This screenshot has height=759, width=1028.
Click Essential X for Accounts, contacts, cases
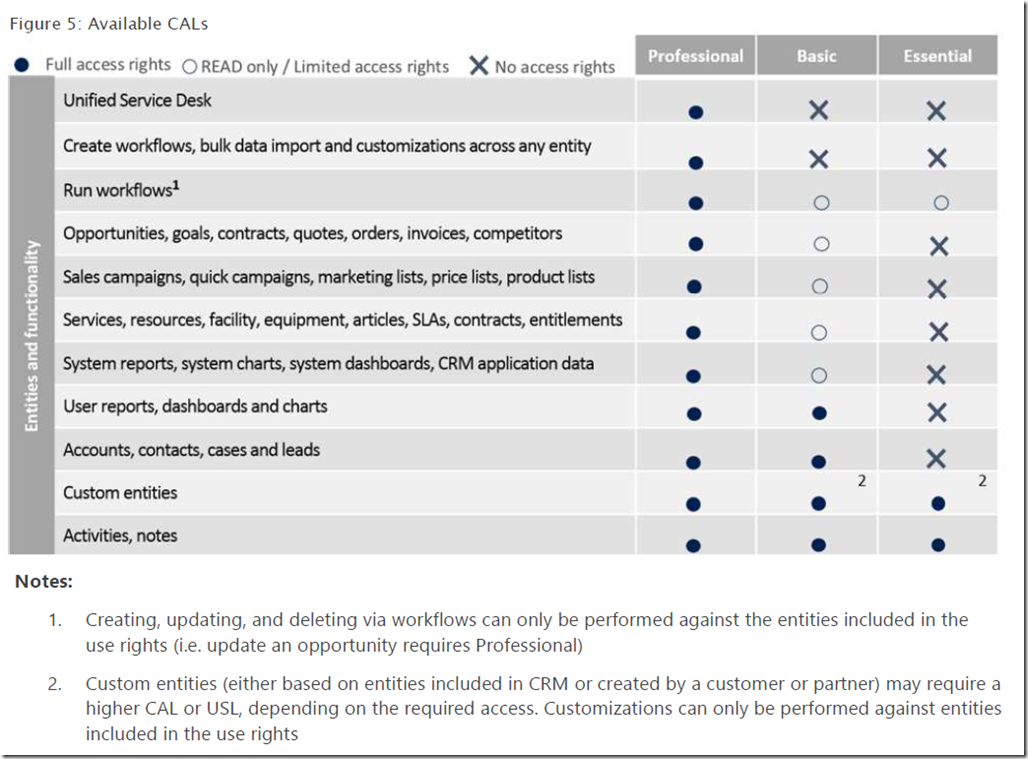936,458
